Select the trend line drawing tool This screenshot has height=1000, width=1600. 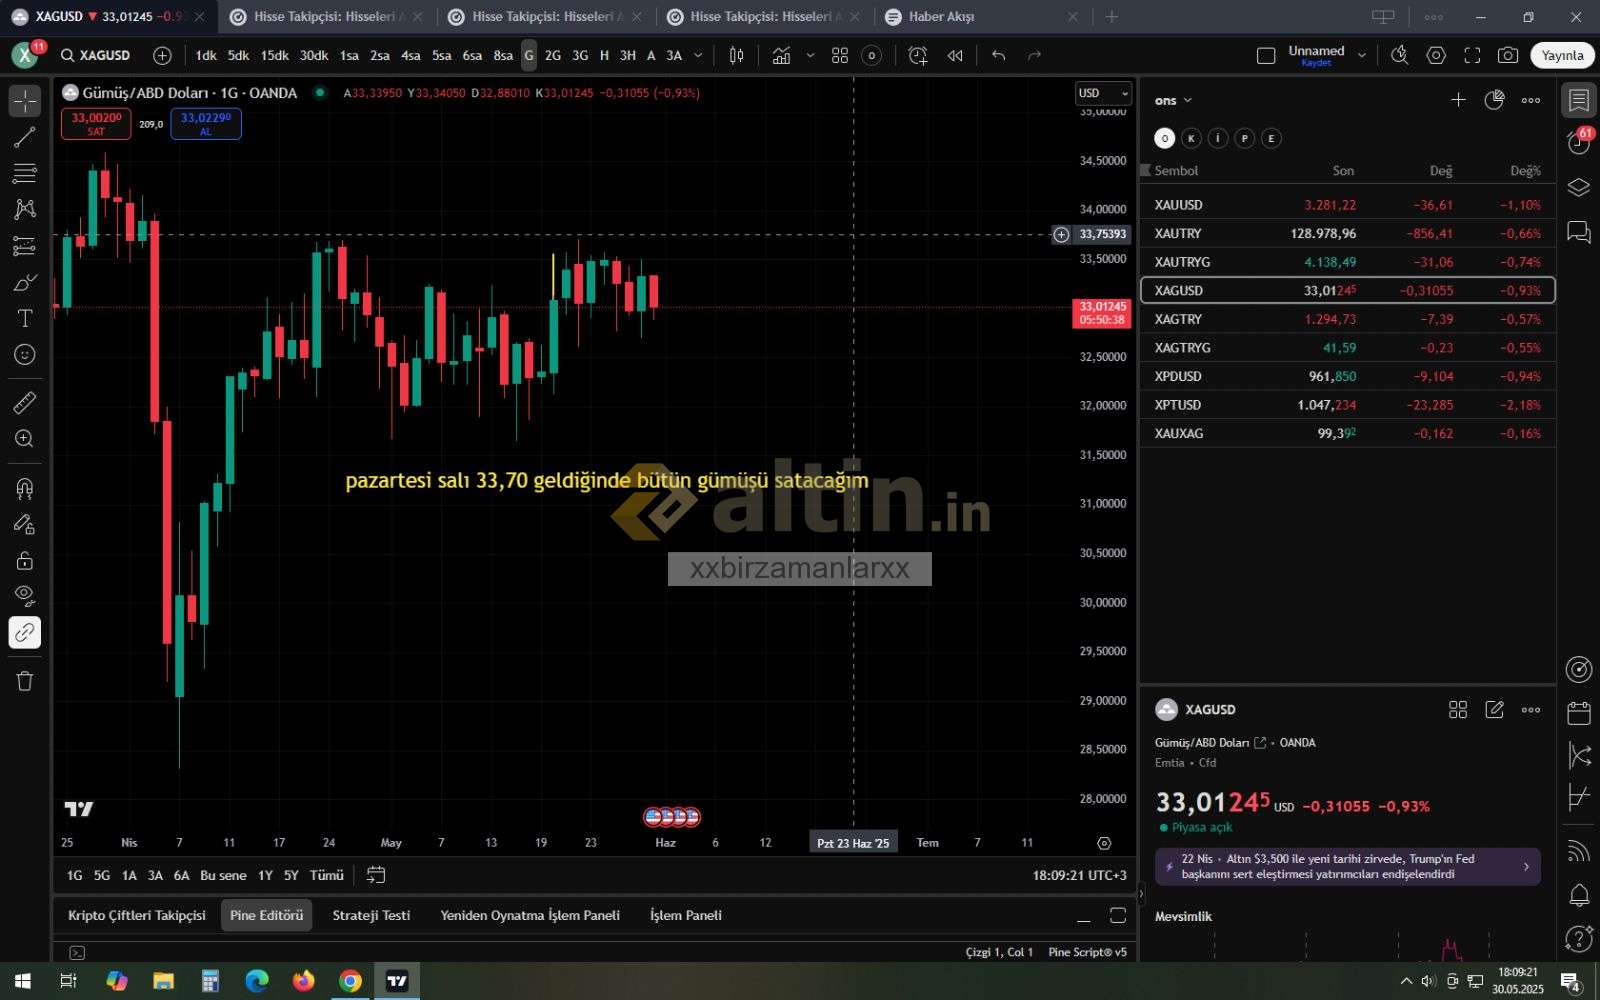24,138
